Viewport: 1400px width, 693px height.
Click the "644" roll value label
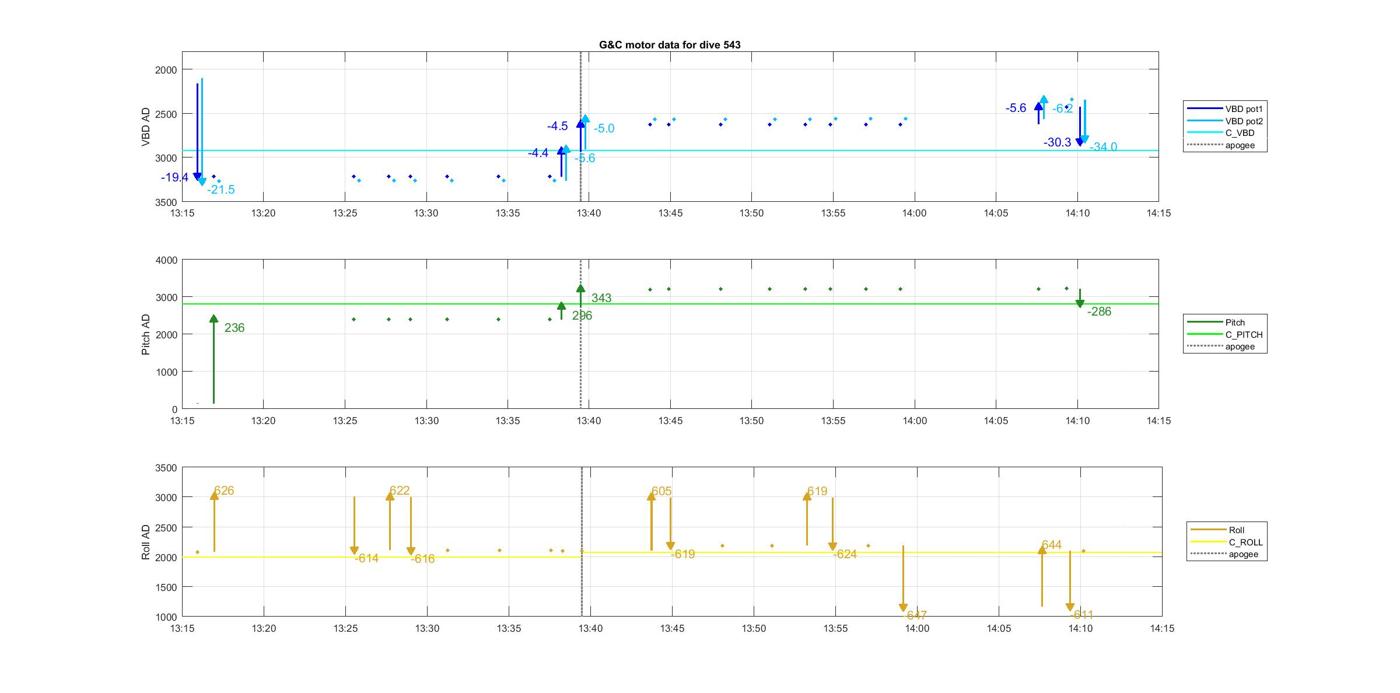[x=1051, y=545]
